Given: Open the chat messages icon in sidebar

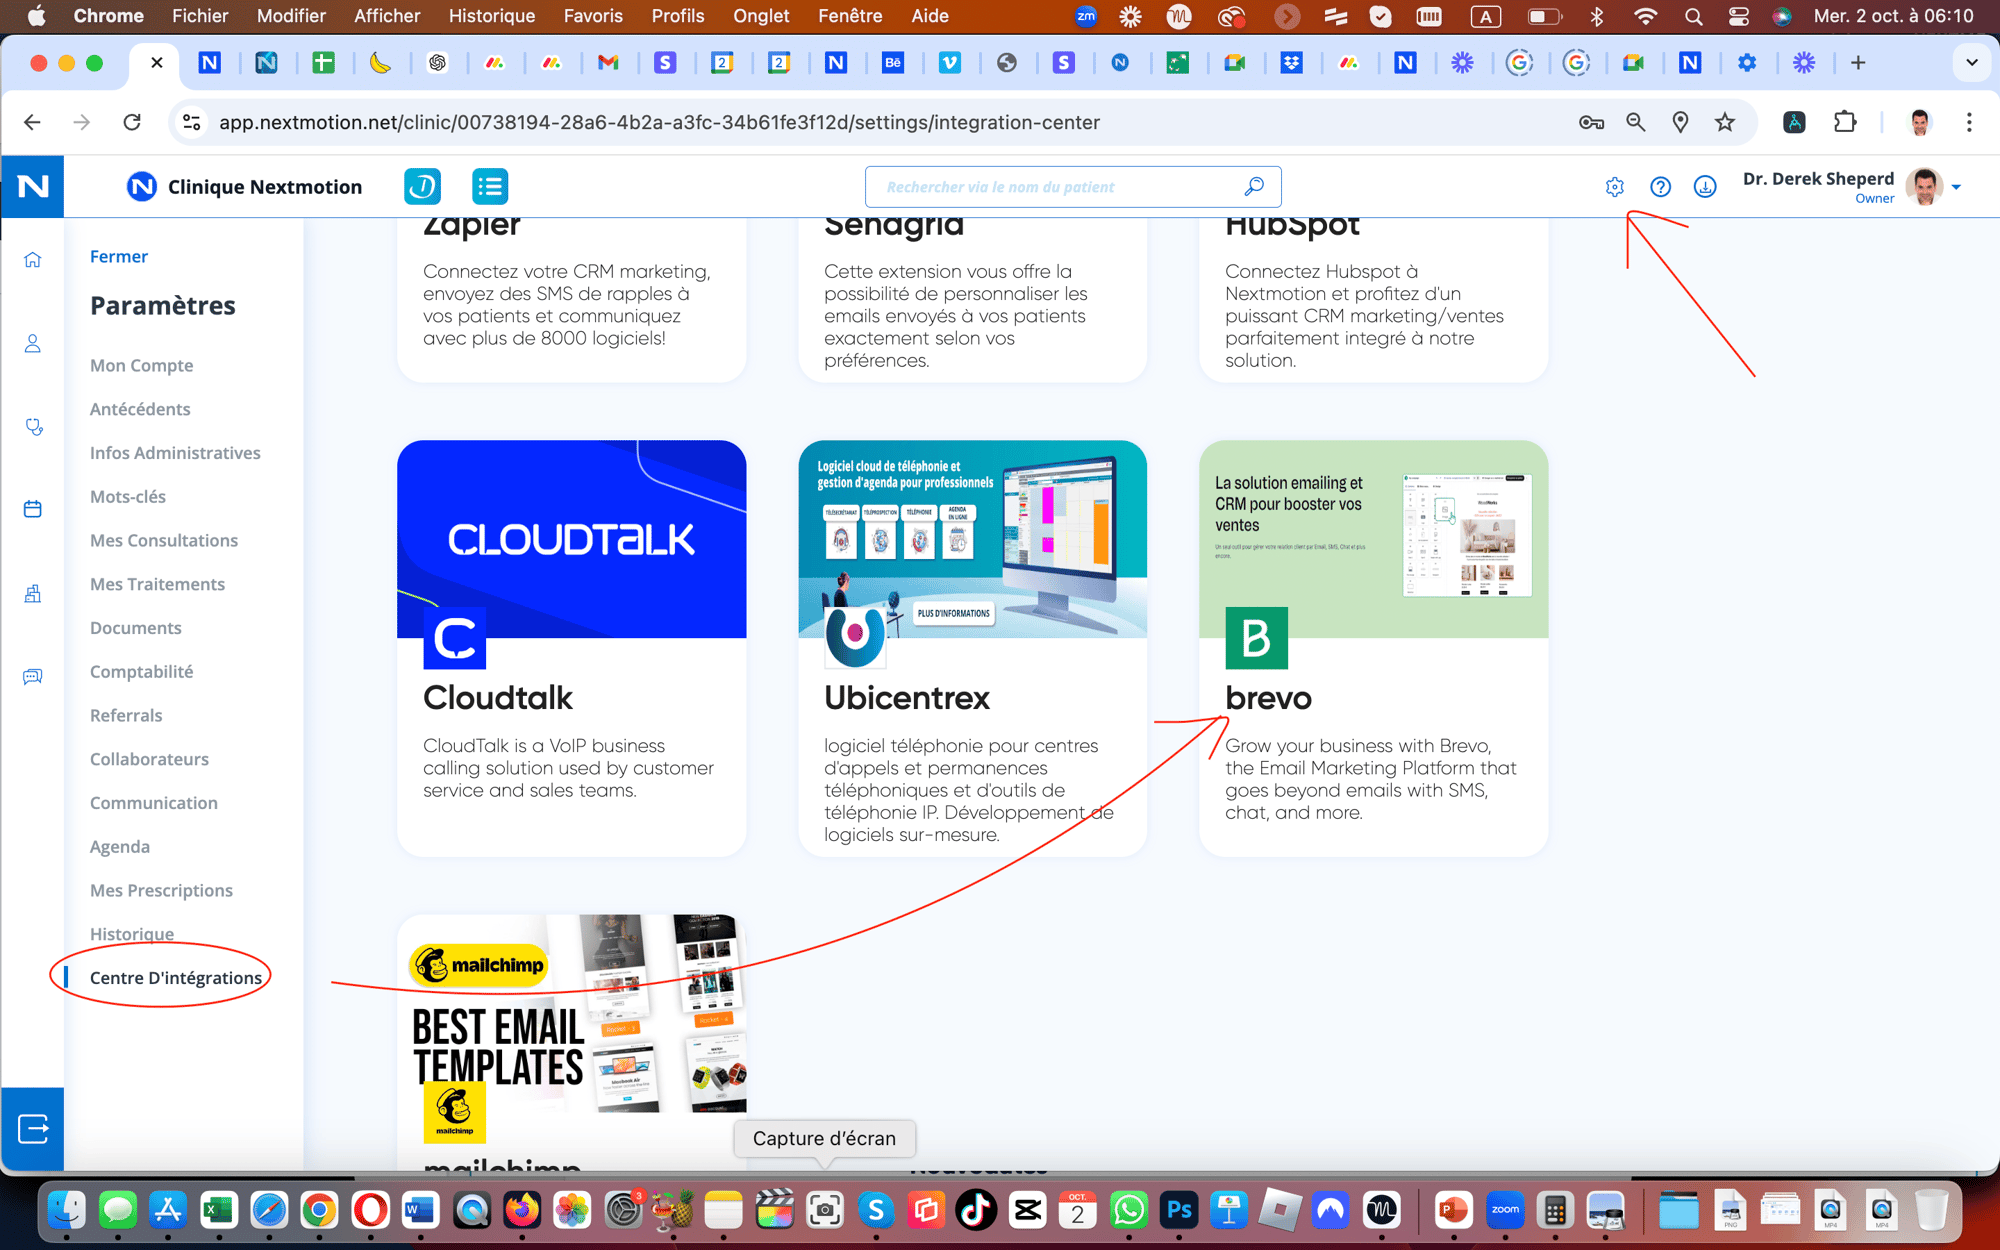Looking at the screenshot, I should 33,677.
